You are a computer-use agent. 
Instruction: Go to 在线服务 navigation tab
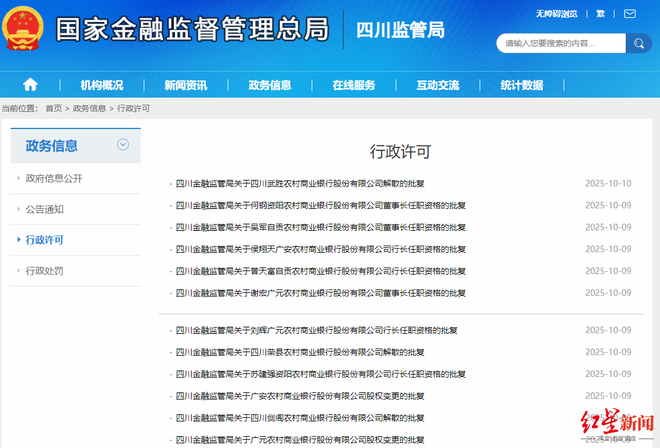click(354, 85)
